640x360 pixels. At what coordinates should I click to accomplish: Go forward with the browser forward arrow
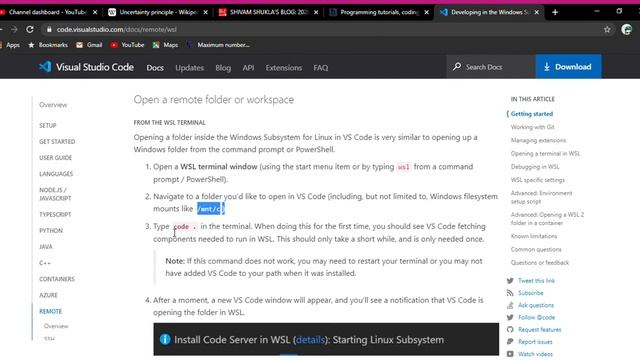point(14,29)
